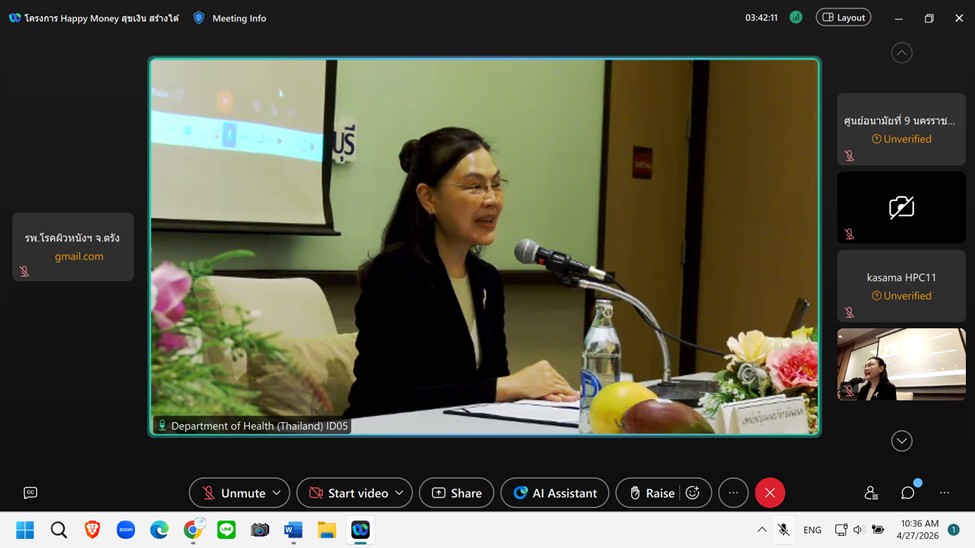The image size is (975, 548).
Task: Leave the meeting with red X button
Action: point(769,493)
